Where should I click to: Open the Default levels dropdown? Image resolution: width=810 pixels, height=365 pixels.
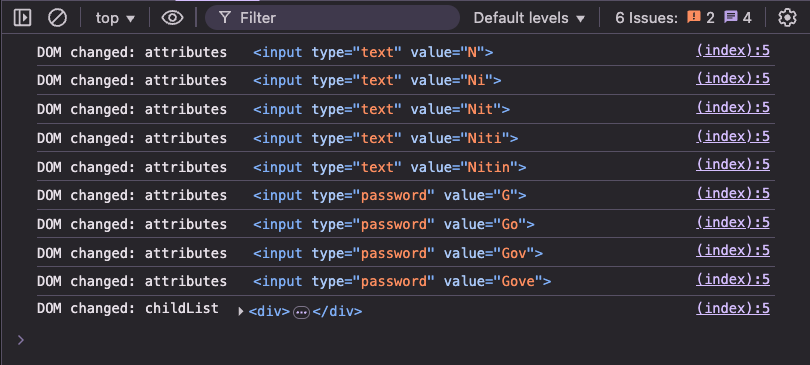(x=529, y=18)
